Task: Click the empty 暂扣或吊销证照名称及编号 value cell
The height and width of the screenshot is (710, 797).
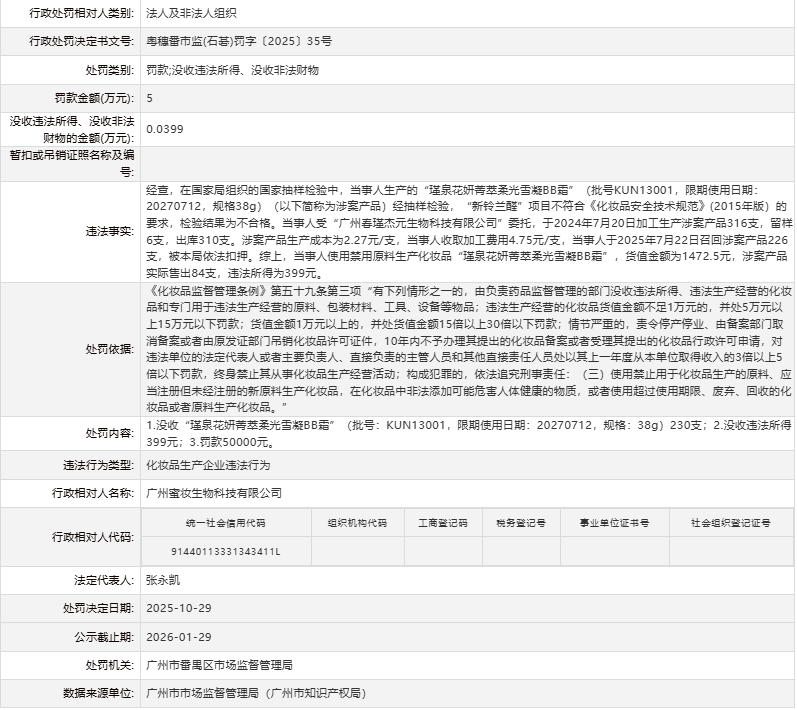Action: [x=466, y=163]
